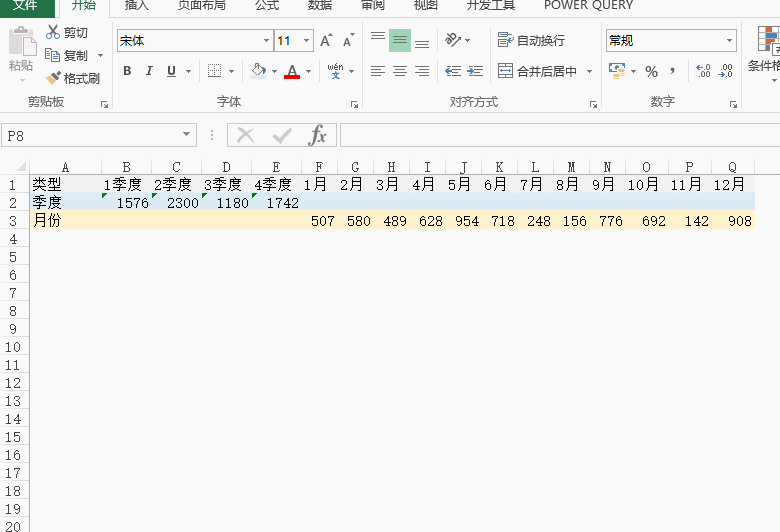
Task: Open Alignment group dialog launcher
Action: click(x=593, y=104)
